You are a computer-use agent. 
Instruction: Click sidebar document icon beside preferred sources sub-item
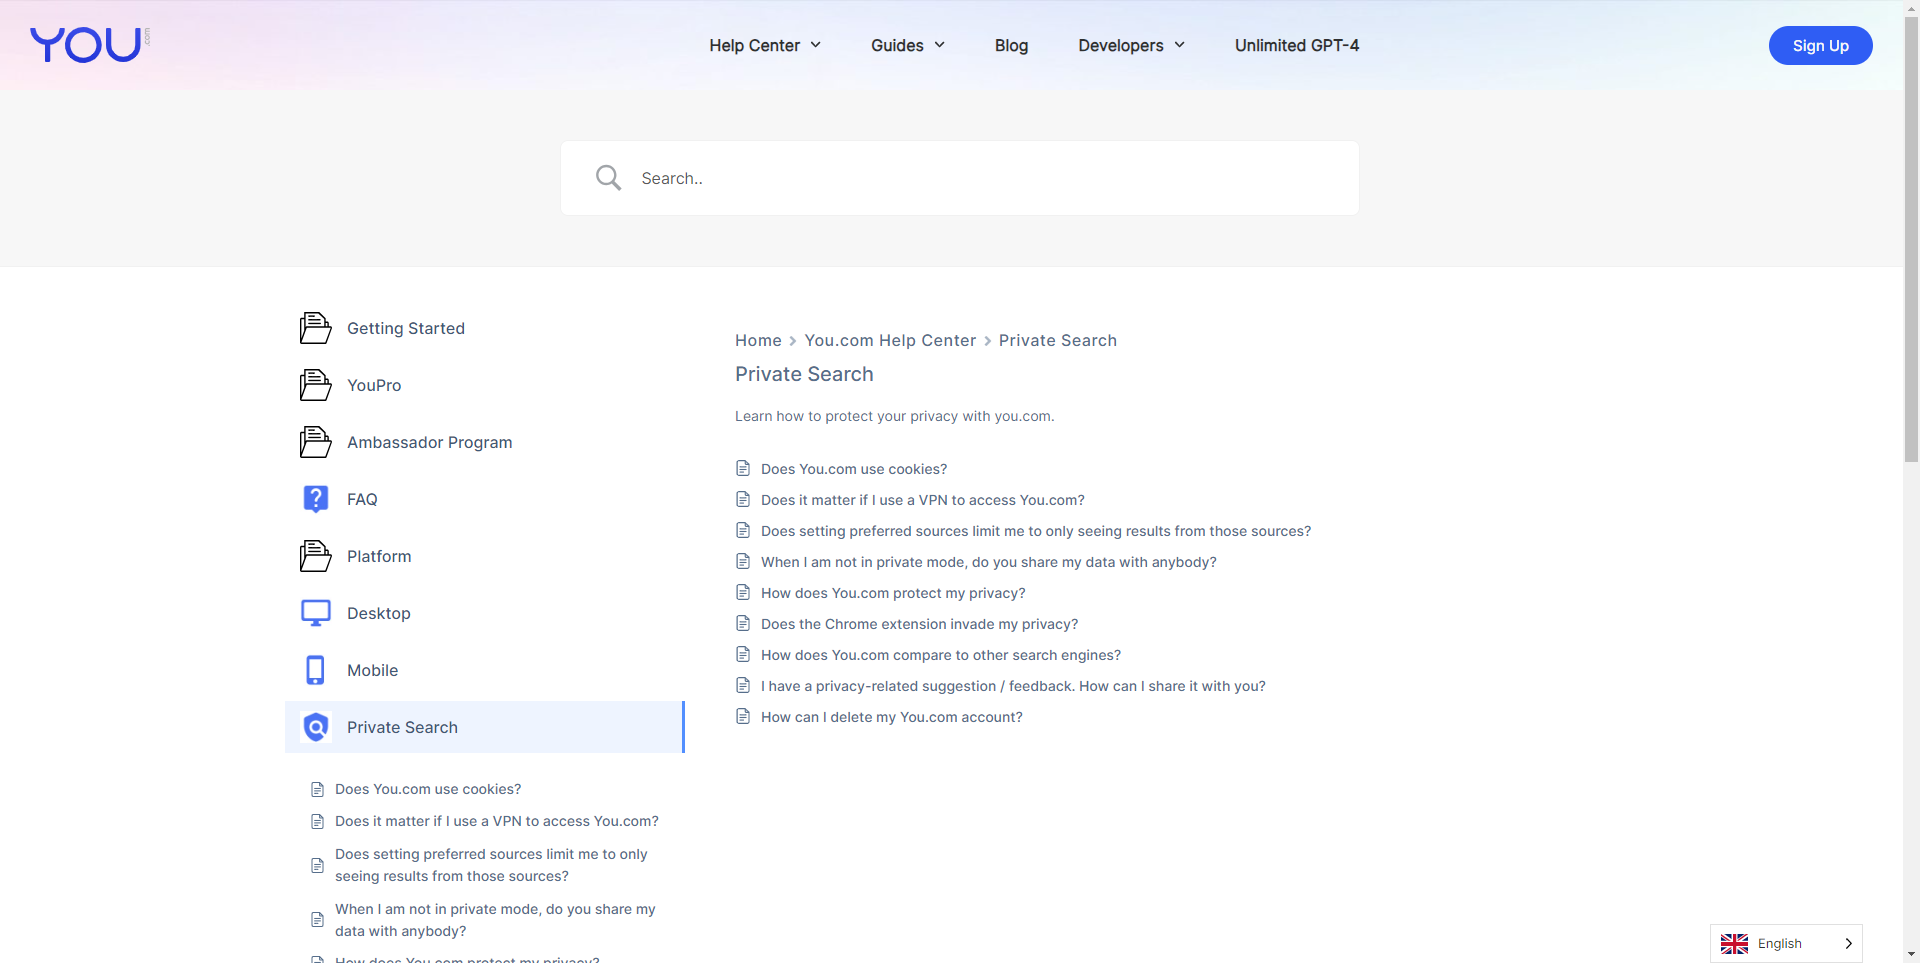click(317, 865)
